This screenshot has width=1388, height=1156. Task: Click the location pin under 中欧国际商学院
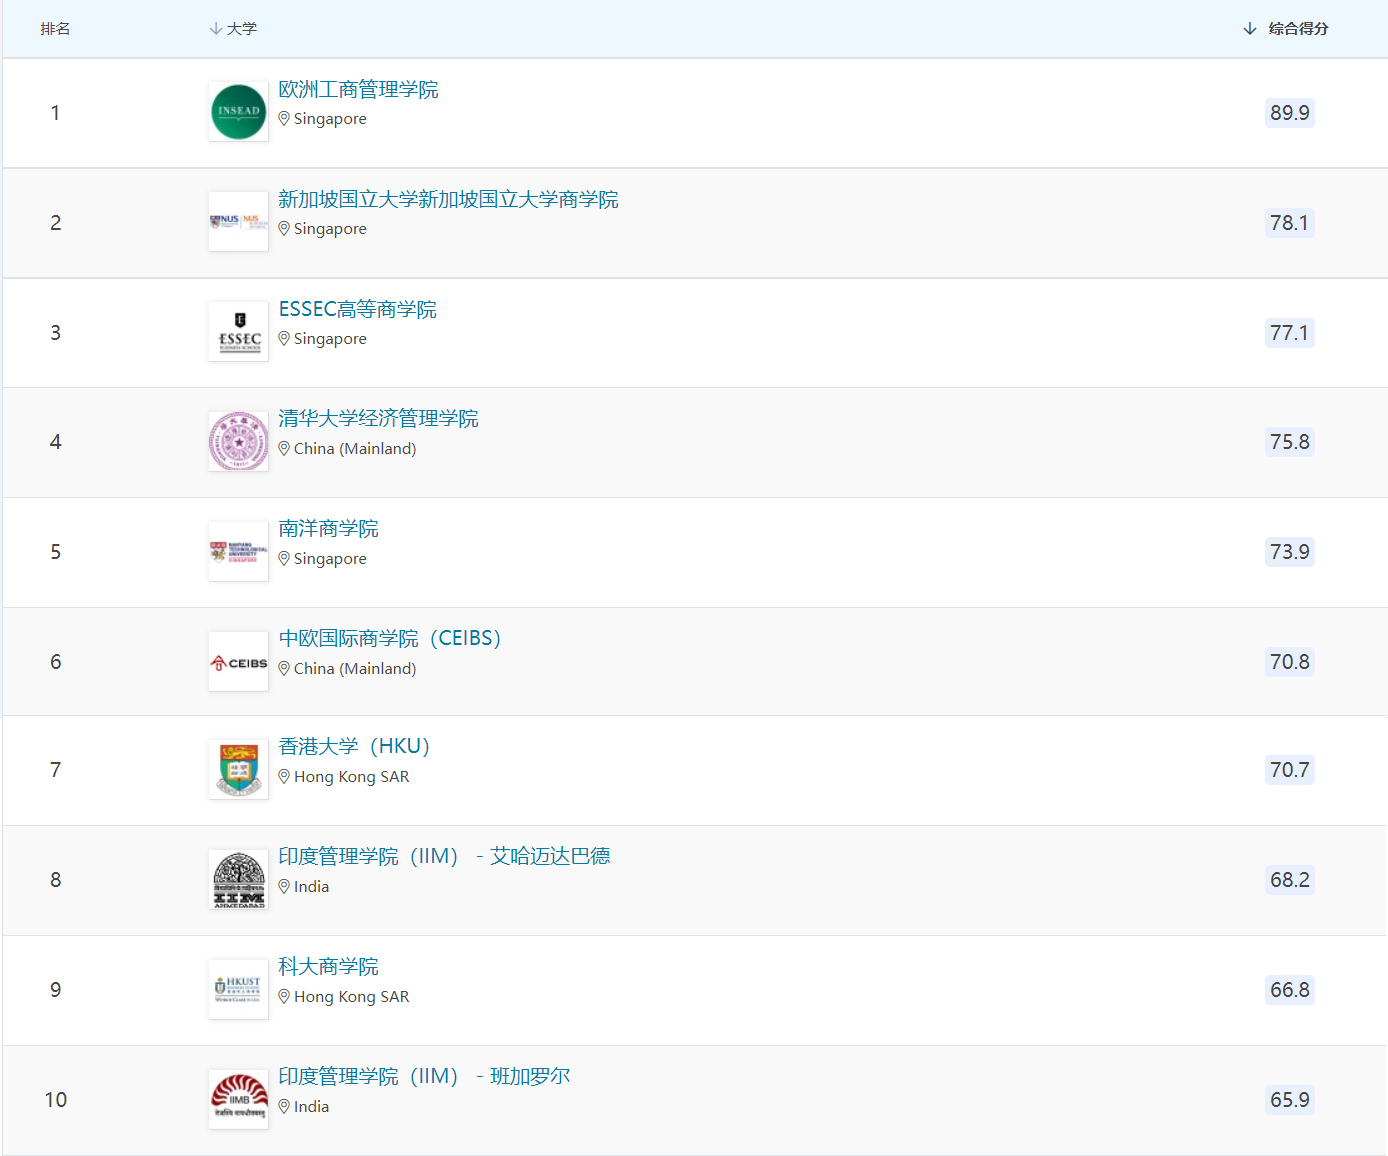(284, 668)
